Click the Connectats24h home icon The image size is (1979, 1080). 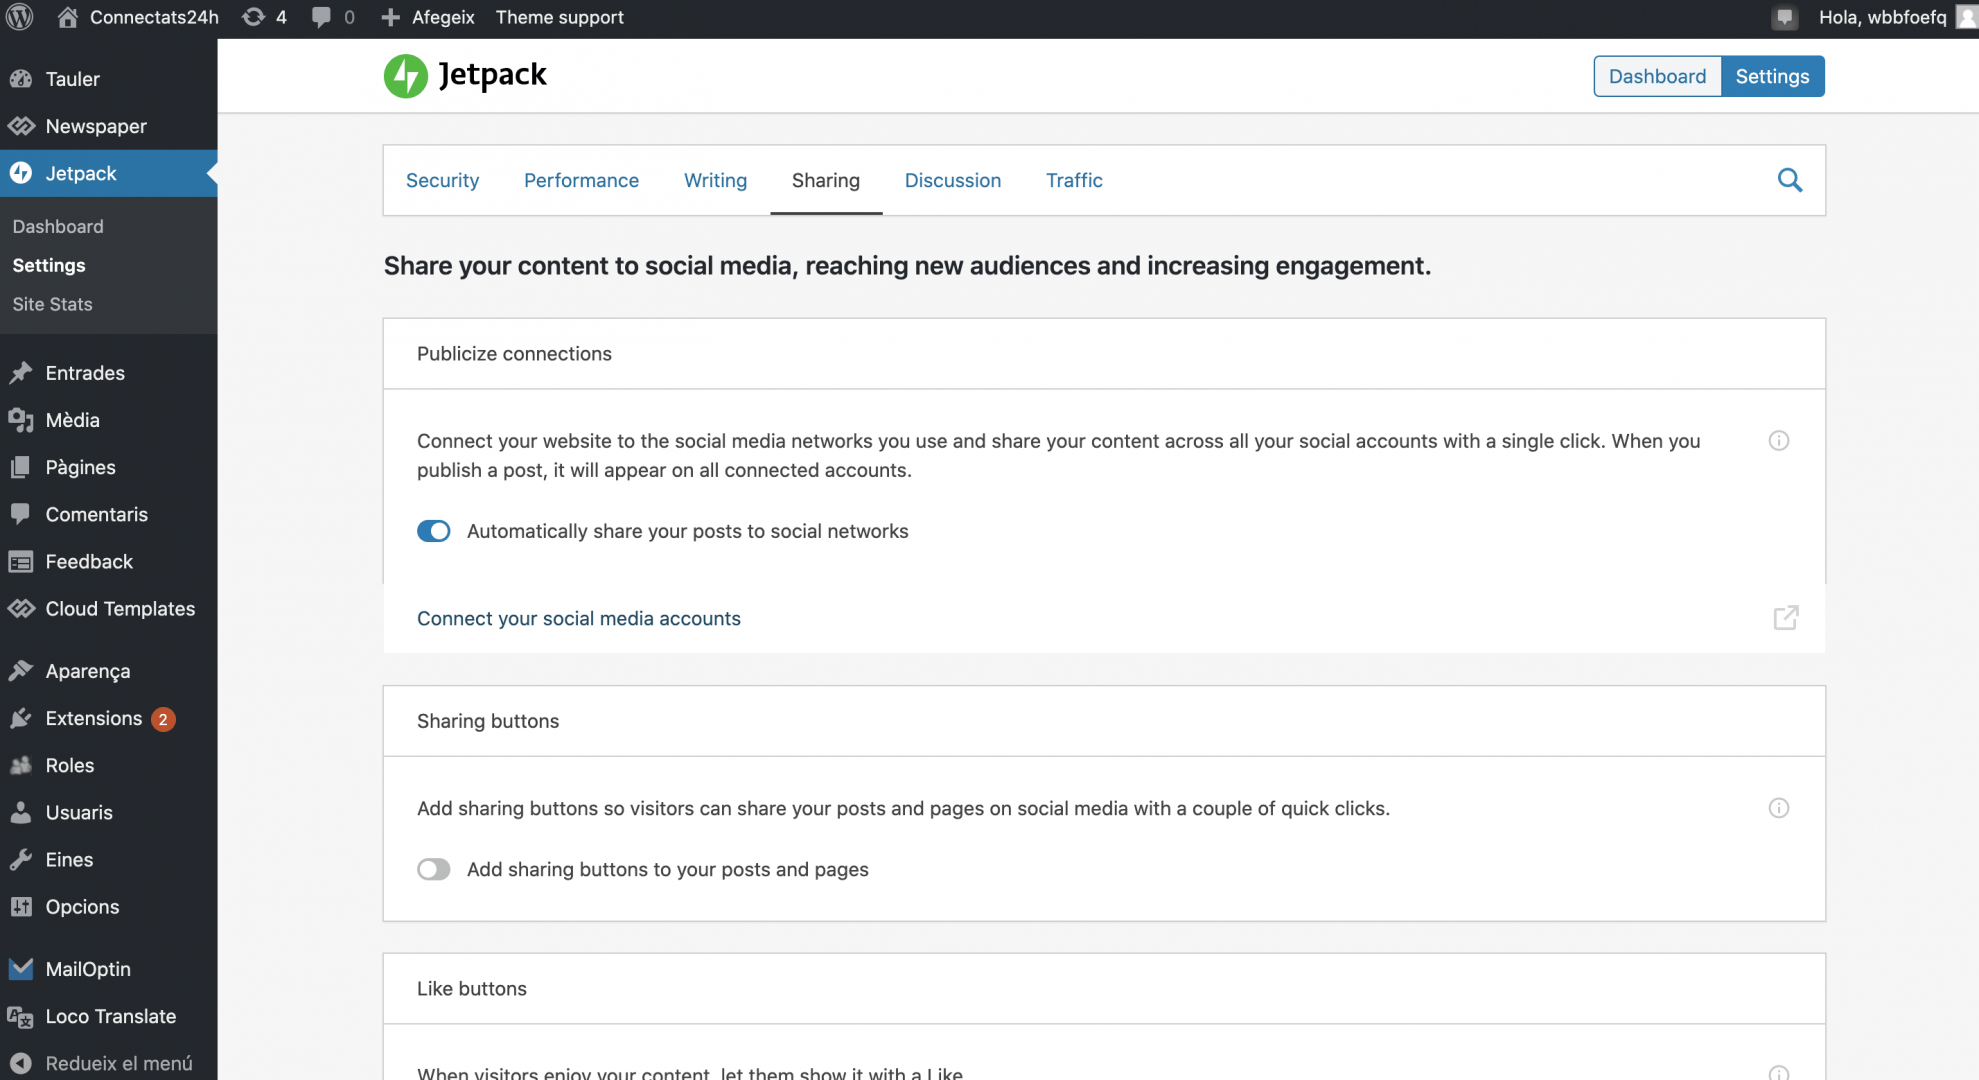(67, 17)
